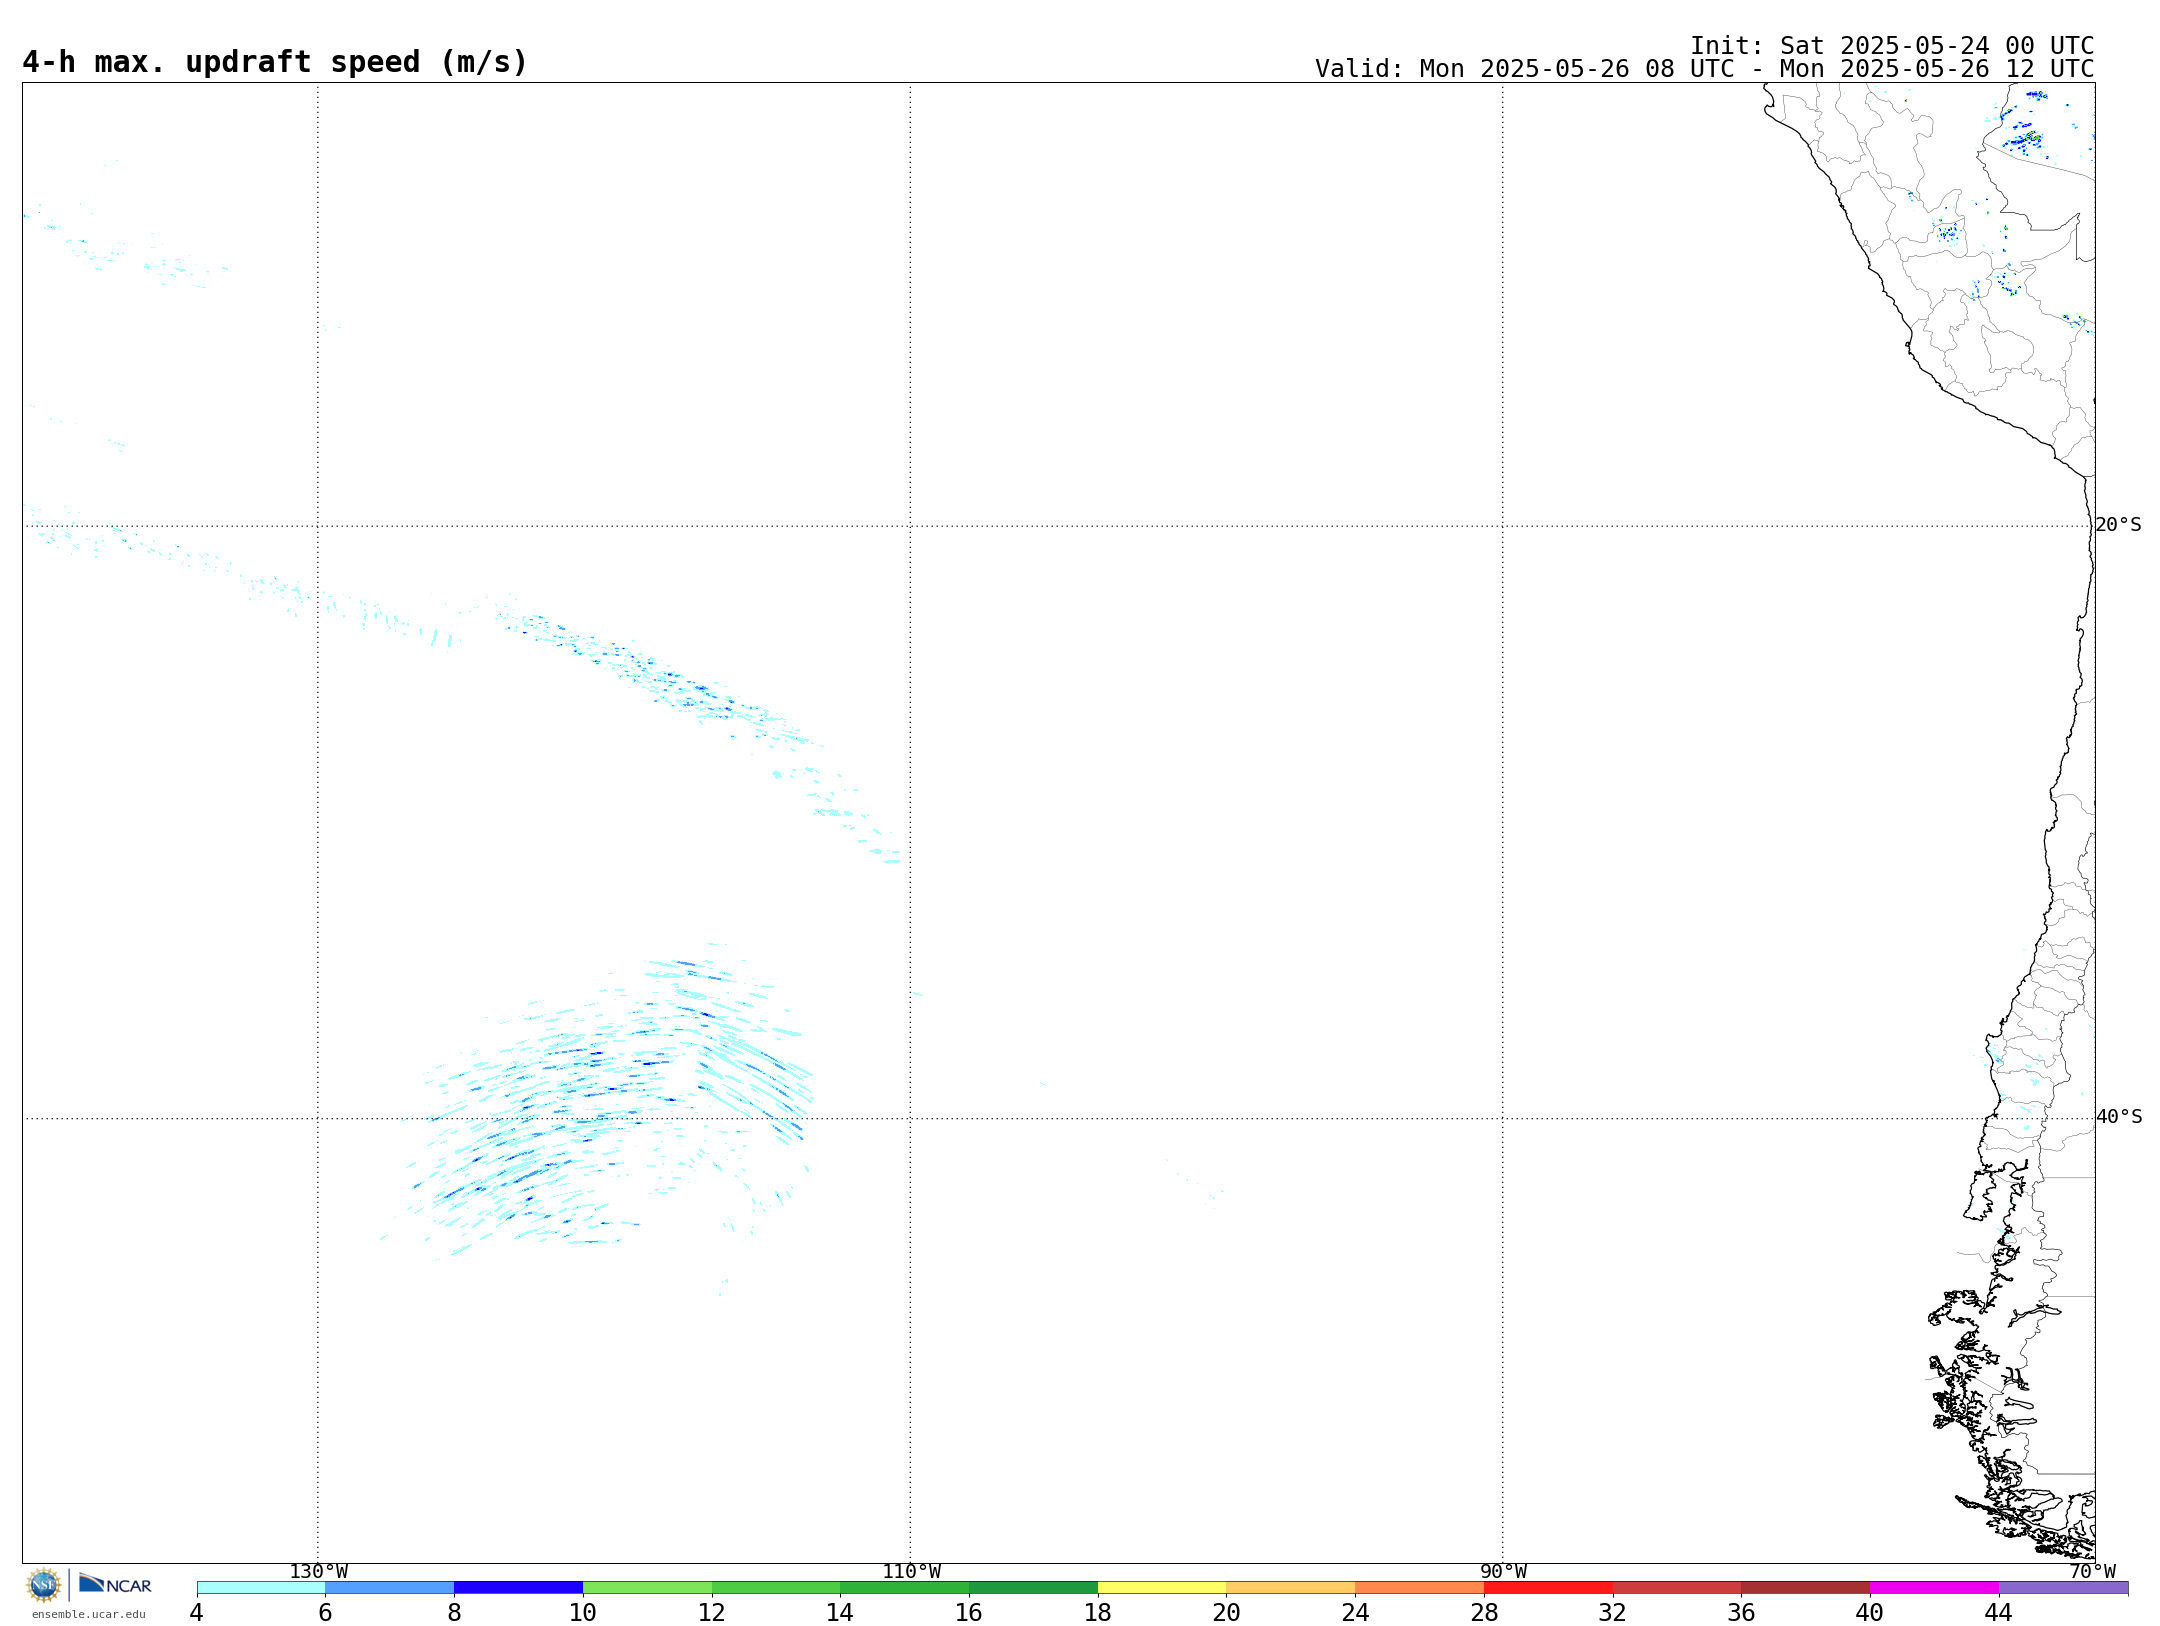
Task: Pick the orange 24-28 colorbar swatch
Action: (x=1420, y=1588)
